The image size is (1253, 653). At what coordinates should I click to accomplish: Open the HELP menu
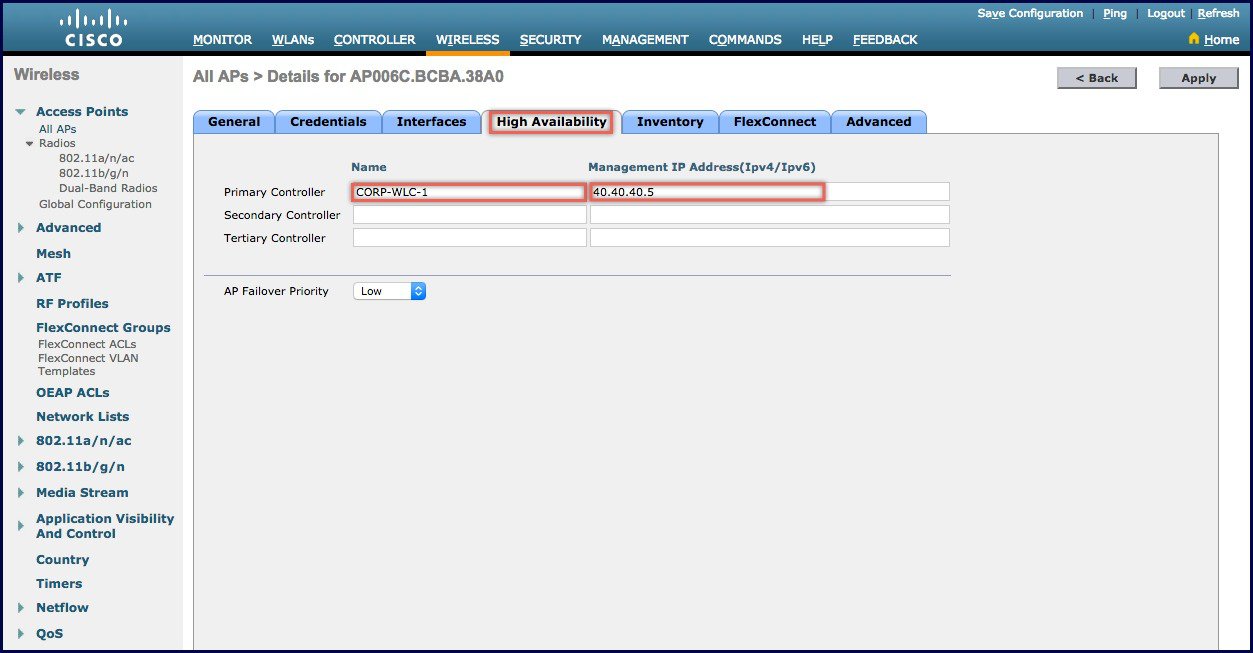817,40
